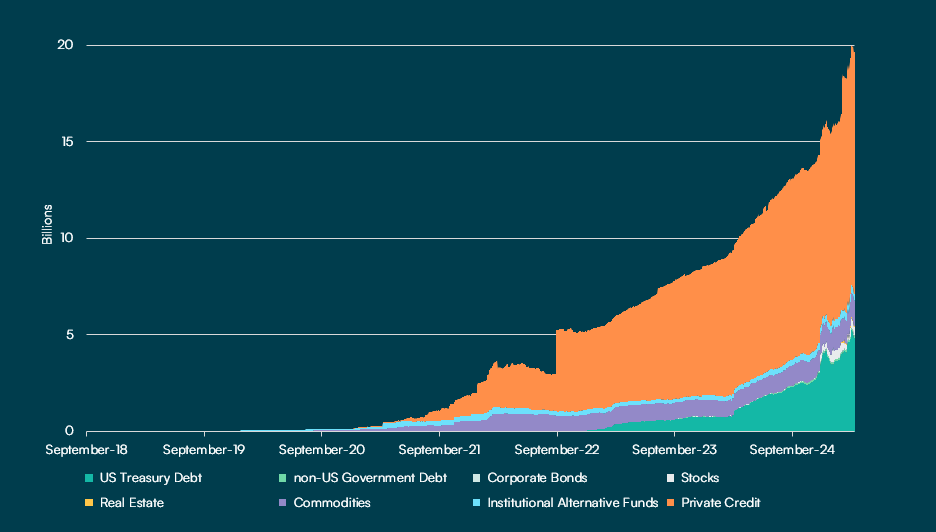Toggle the Private Credit legend label text
The image size is (936, 532).
(720, 503)
